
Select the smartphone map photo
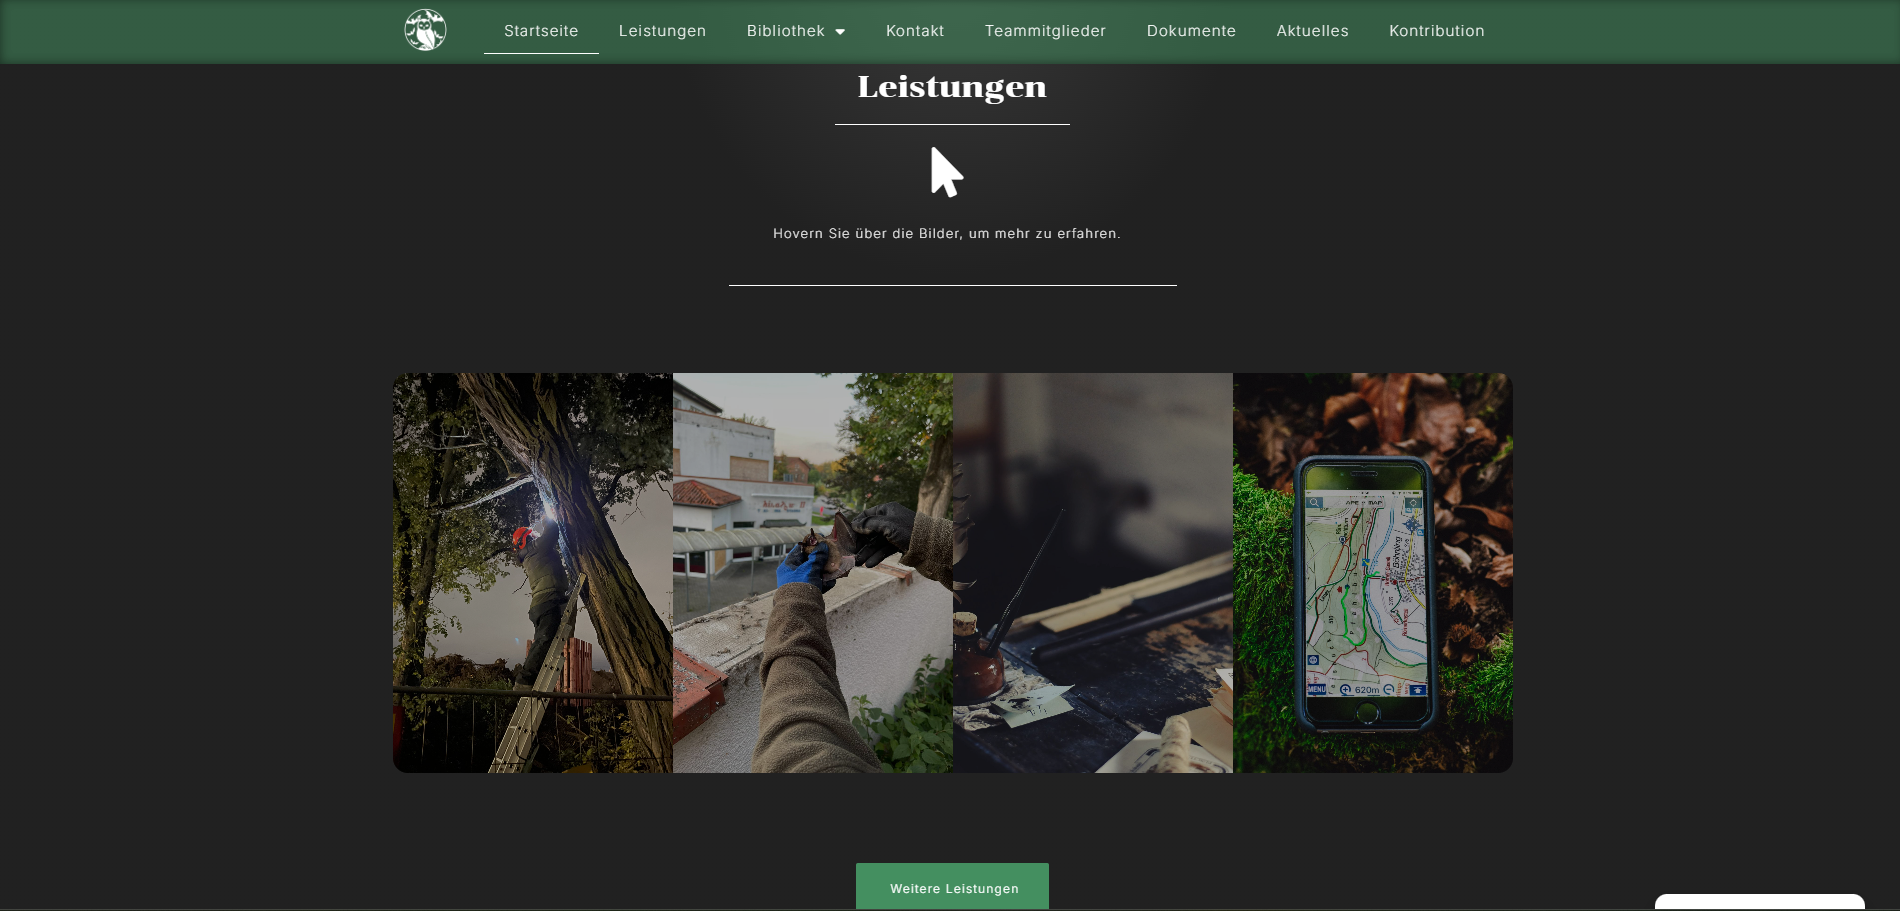click(1373, 572)
